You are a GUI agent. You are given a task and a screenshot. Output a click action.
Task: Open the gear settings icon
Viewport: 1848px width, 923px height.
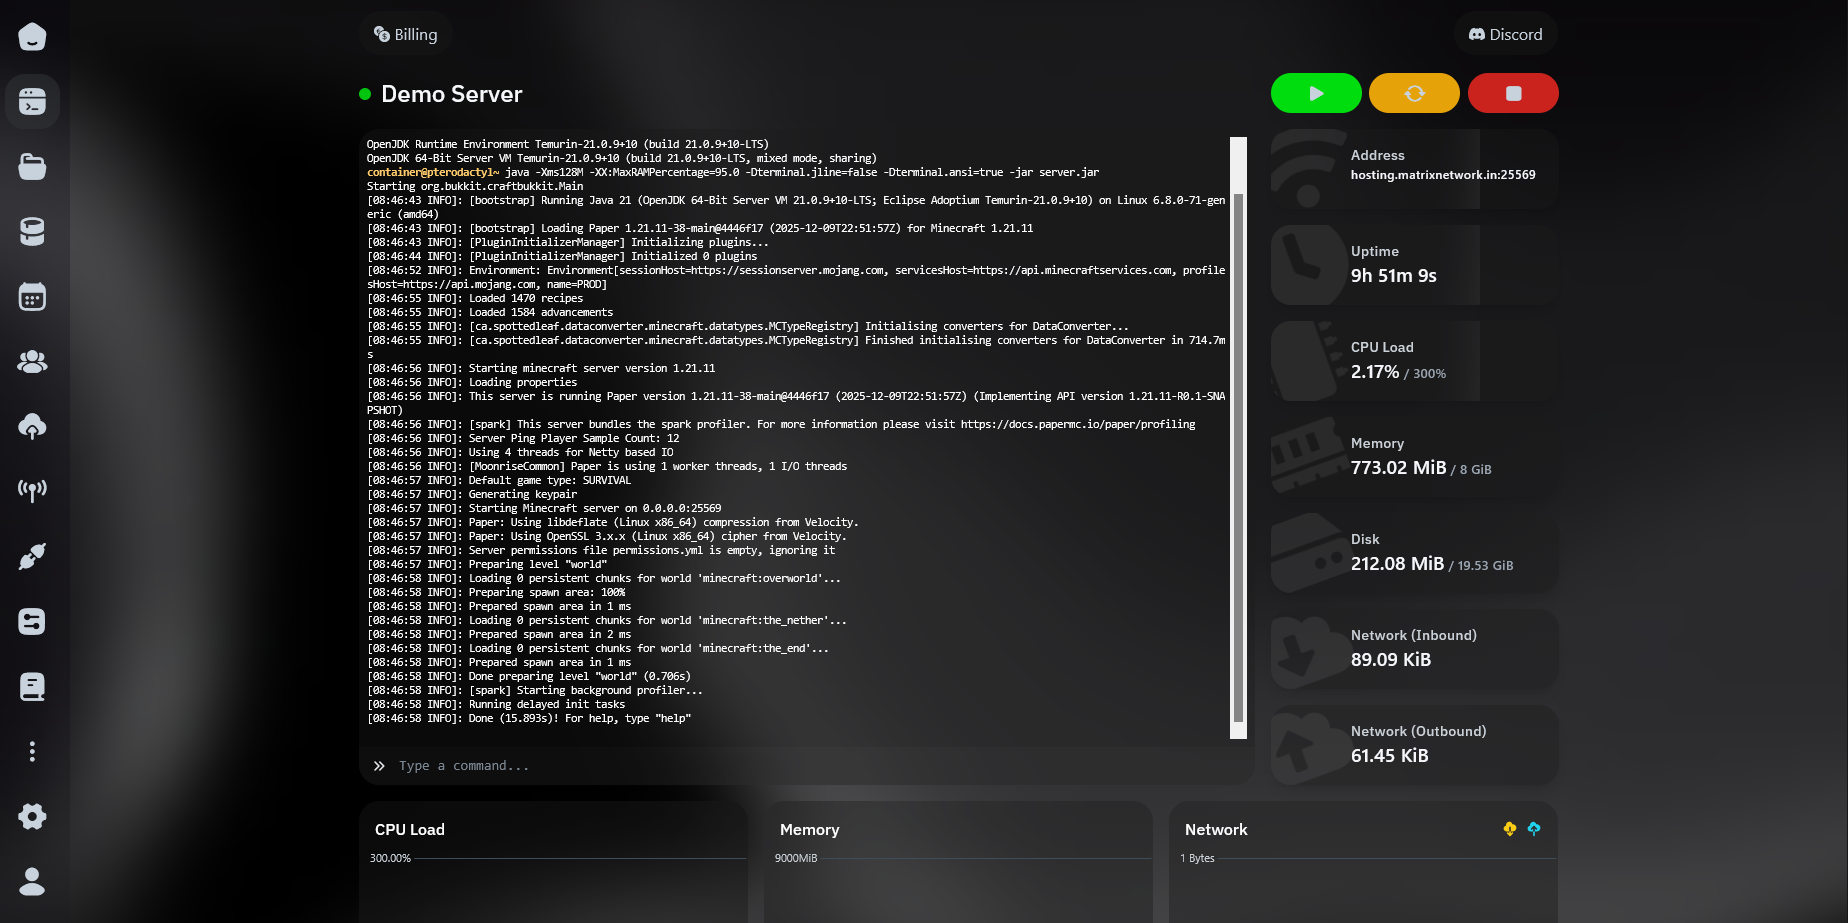pos(32,816)
